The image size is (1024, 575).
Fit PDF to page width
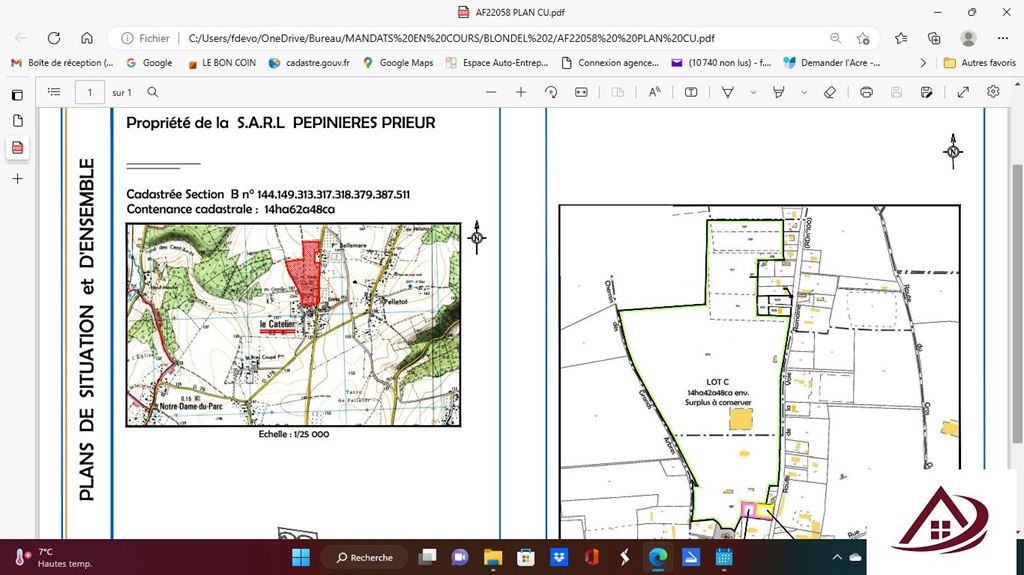[581, 92]
